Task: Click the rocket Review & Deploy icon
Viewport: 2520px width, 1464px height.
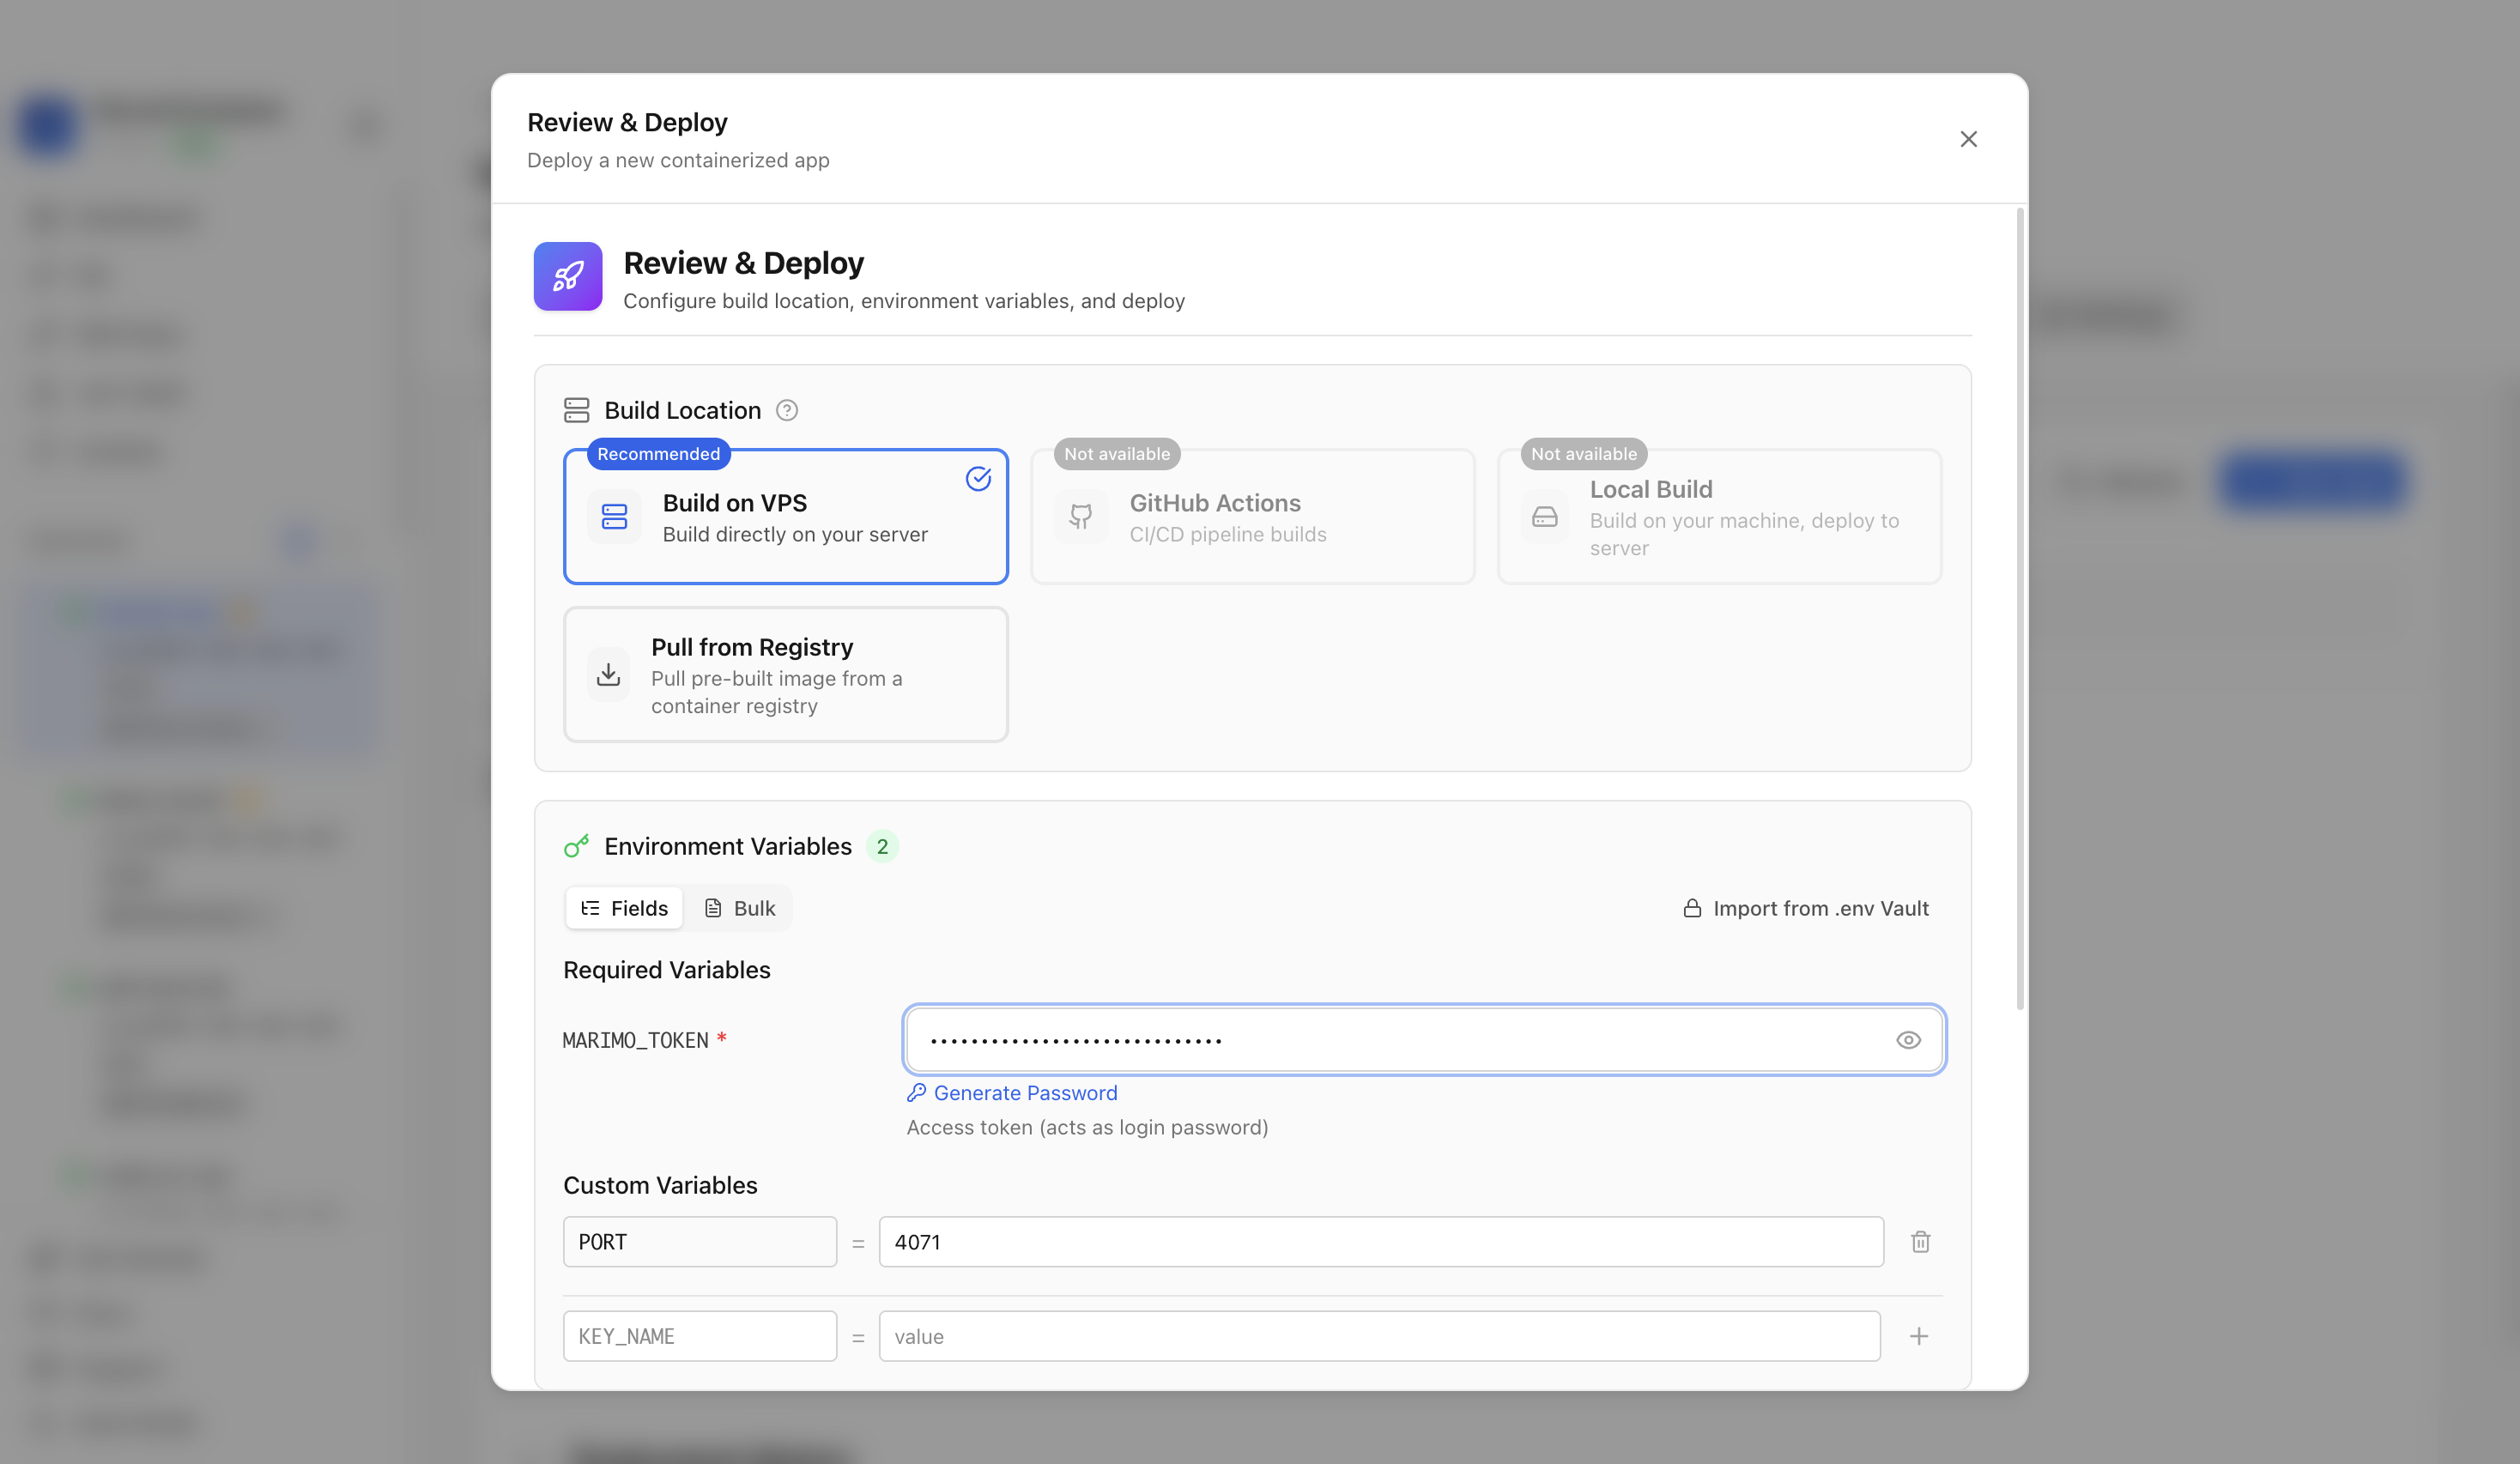Action: 568,276
